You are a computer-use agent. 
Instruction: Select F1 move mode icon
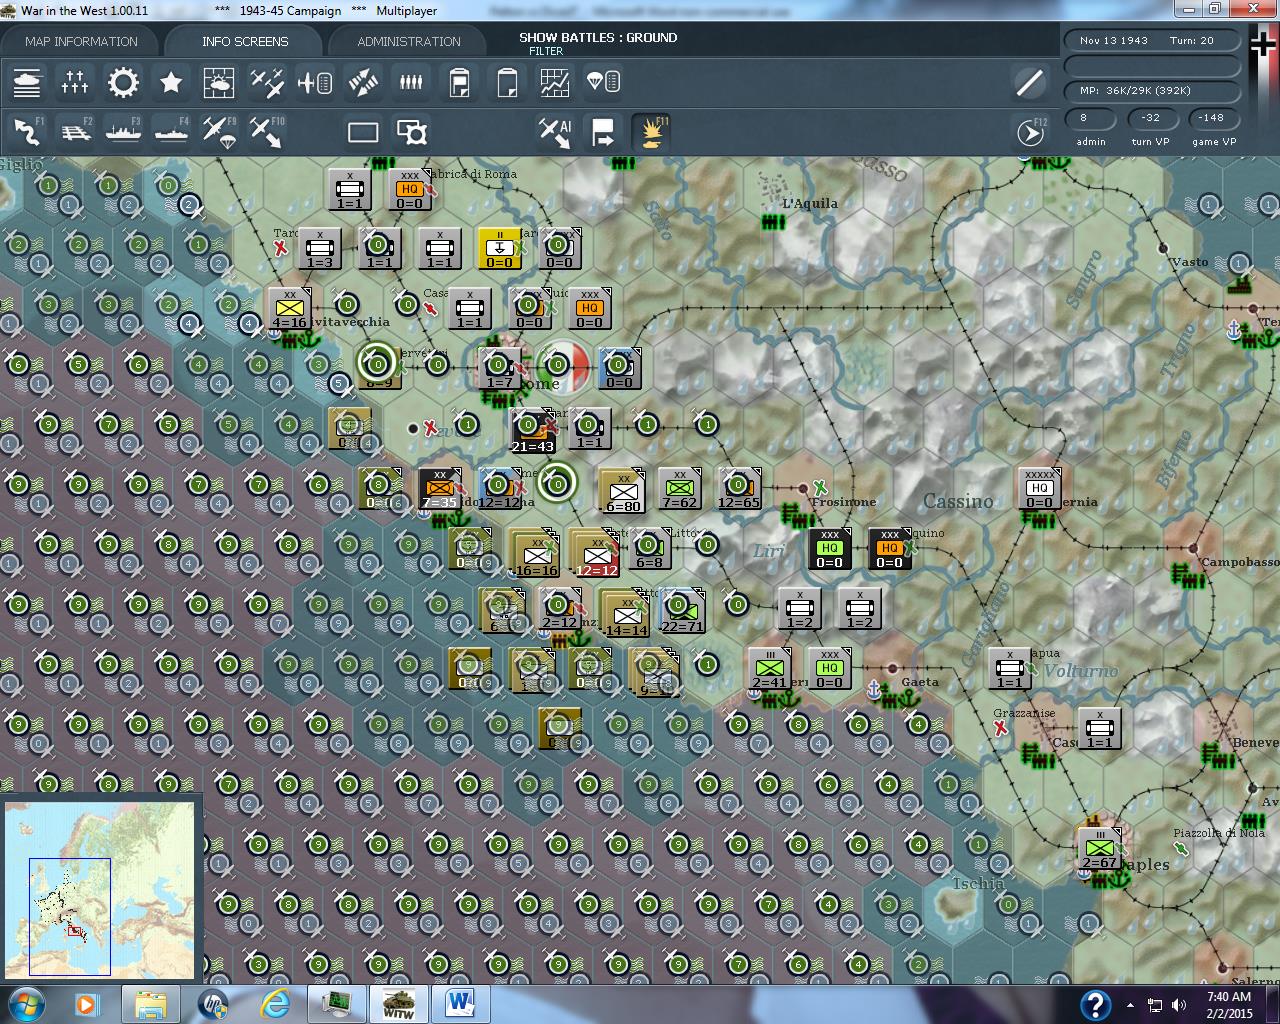click(27, 131)
